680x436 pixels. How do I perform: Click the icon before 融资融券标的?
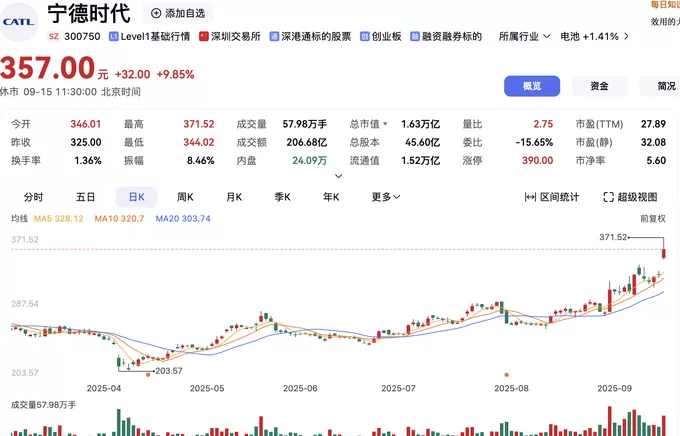point(415,36)
